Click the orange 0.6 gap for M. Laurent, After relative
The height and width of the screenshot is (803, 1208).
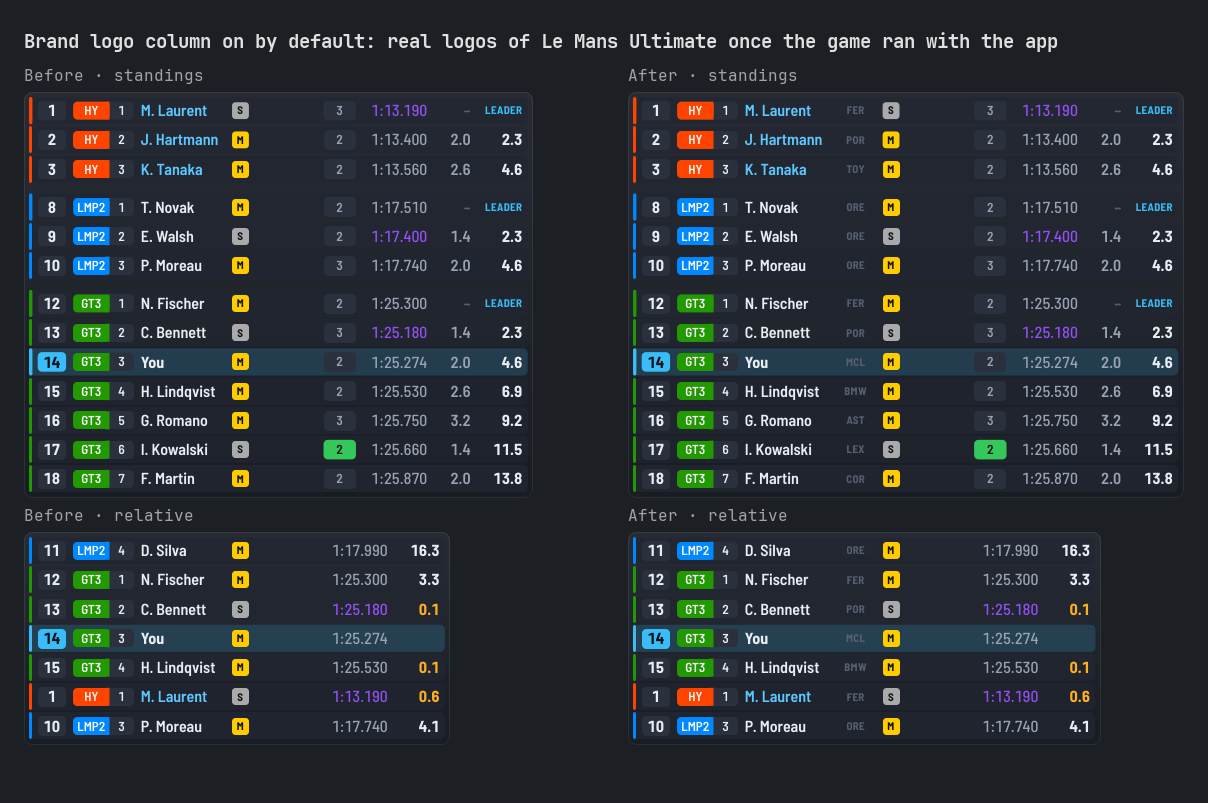pyautogui.click(x=1080, y=697)
